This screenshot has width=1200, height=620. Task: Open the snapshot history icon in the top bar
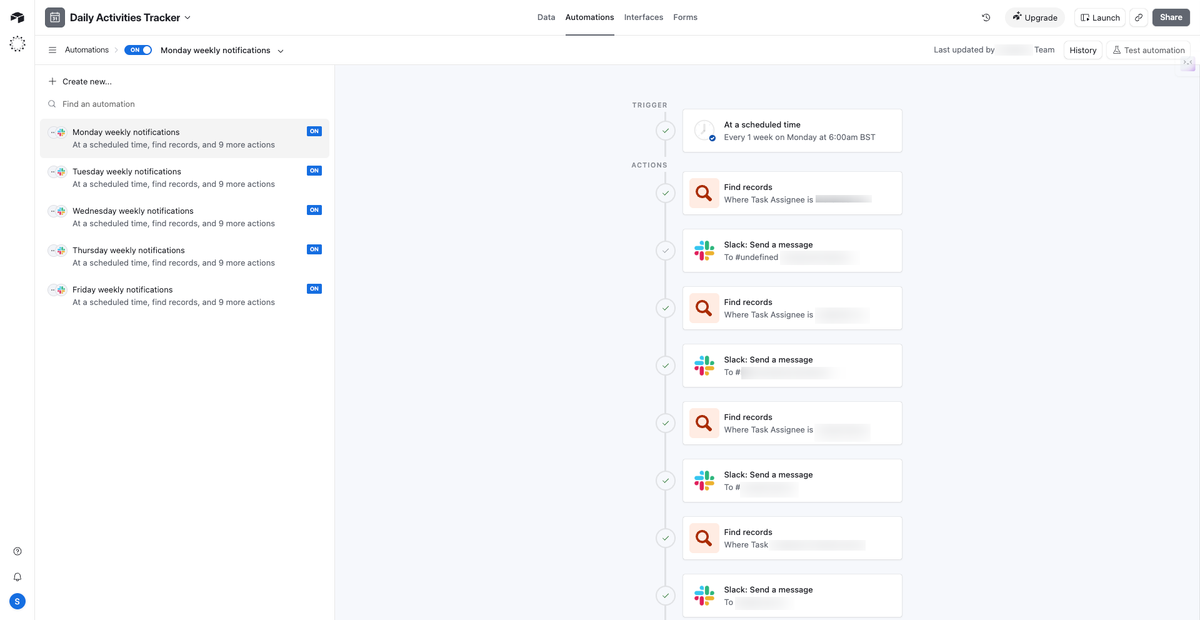pyautogui.click(x=985, y=17)
